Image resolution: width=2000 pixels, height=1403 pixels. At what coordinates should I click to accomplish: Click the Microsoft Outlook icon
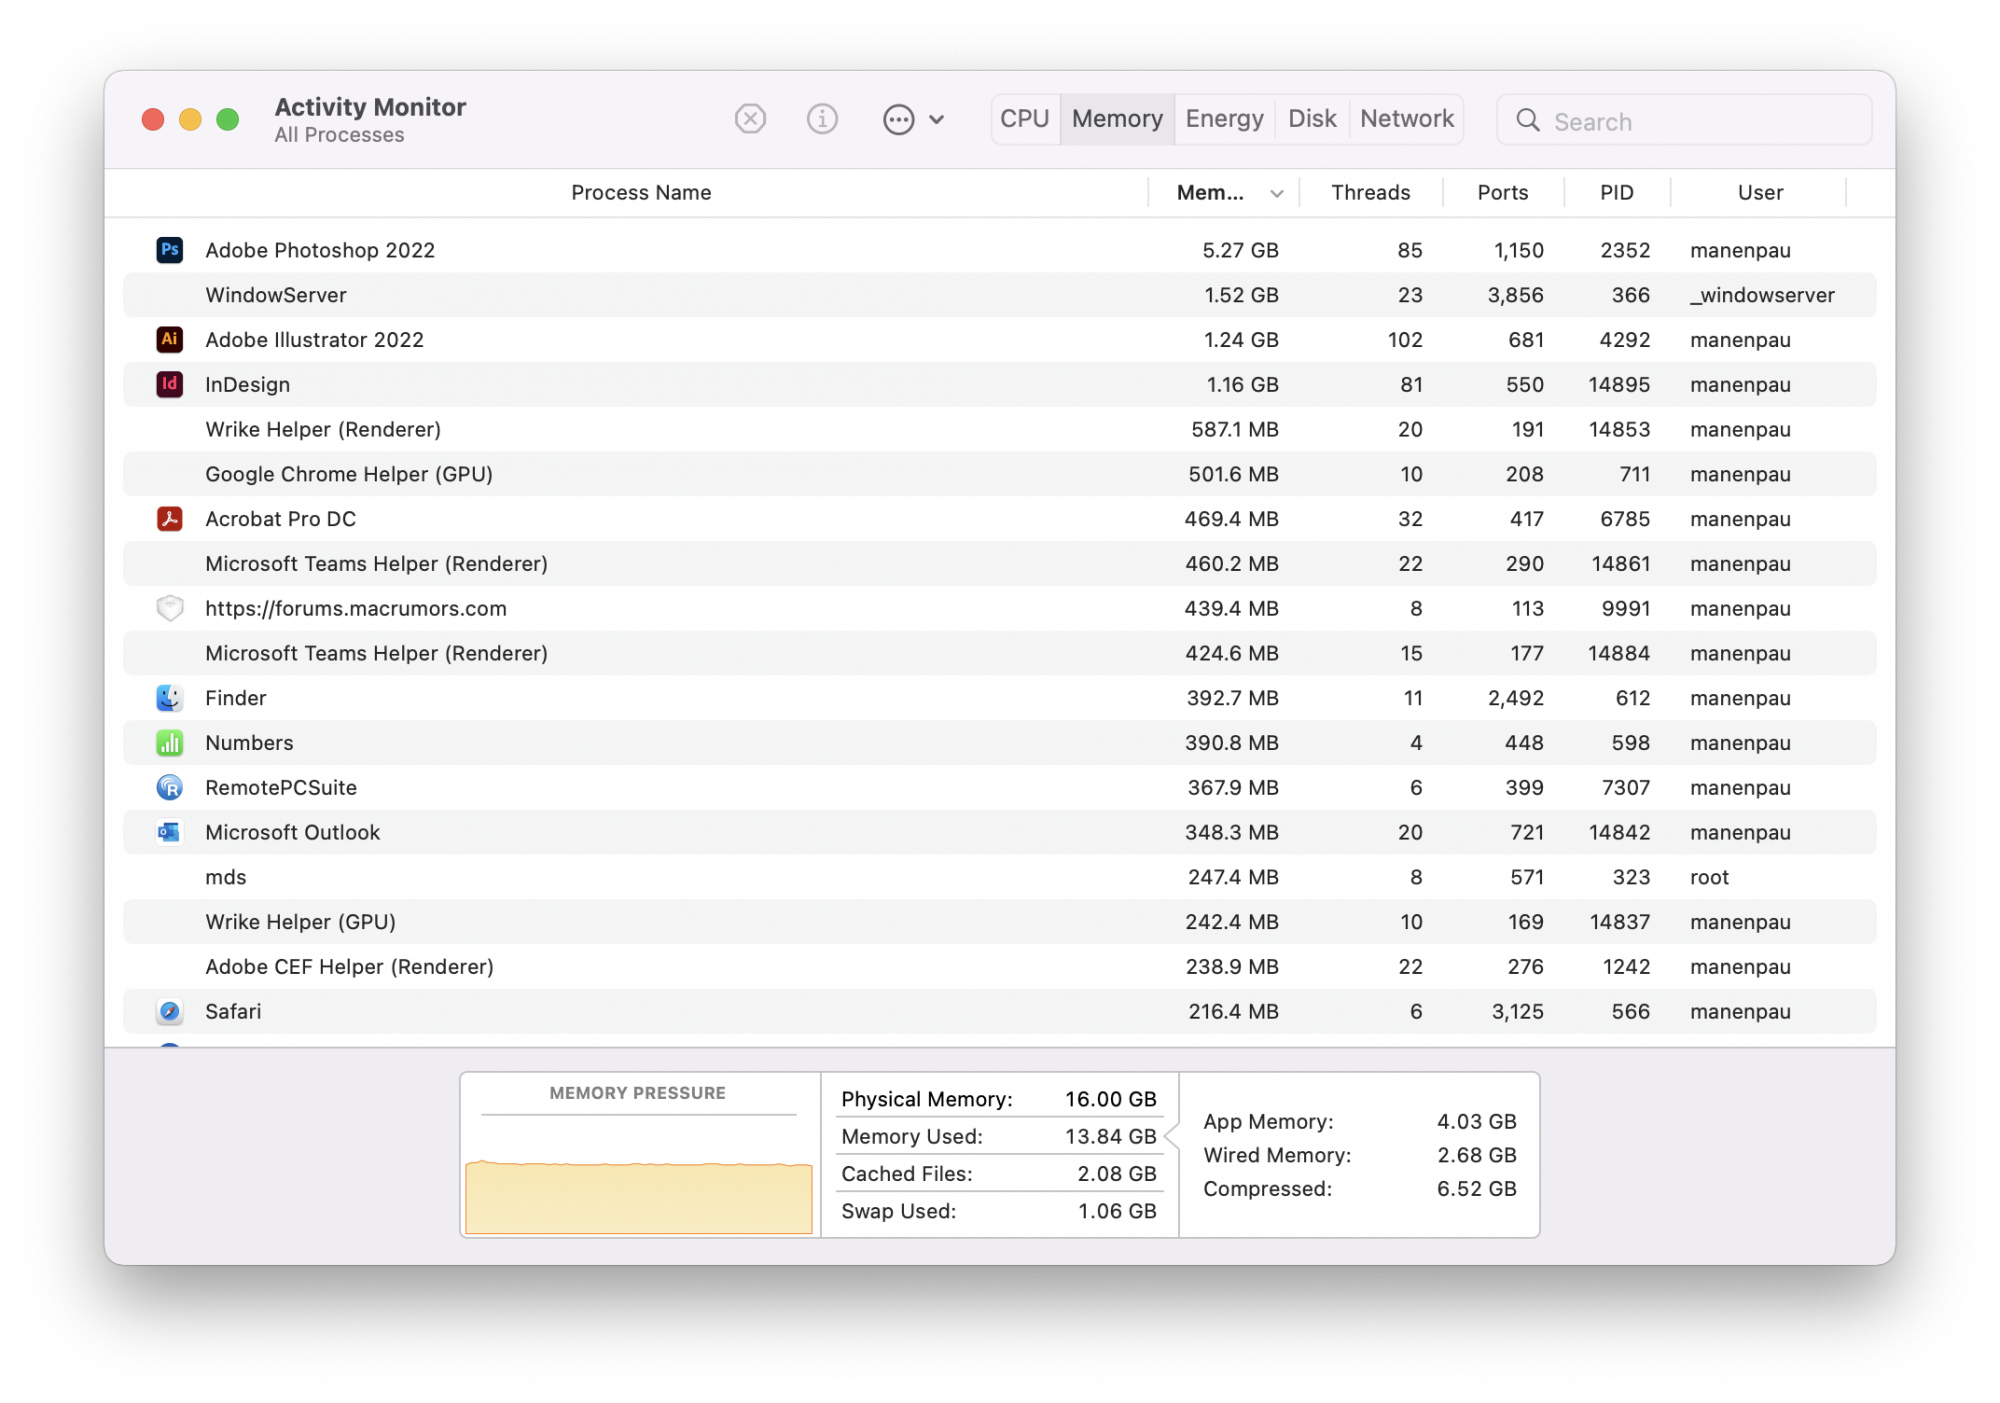(x=169, y=832)
